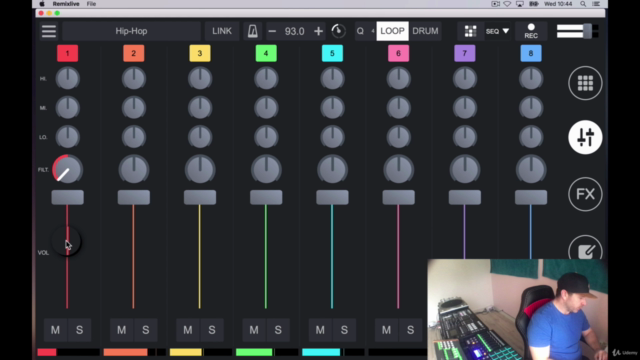Image resolution: width=640 pixels, height=360 pixels.
Task: Open Spotlight search in menu bar
Action: pos(583,4)
